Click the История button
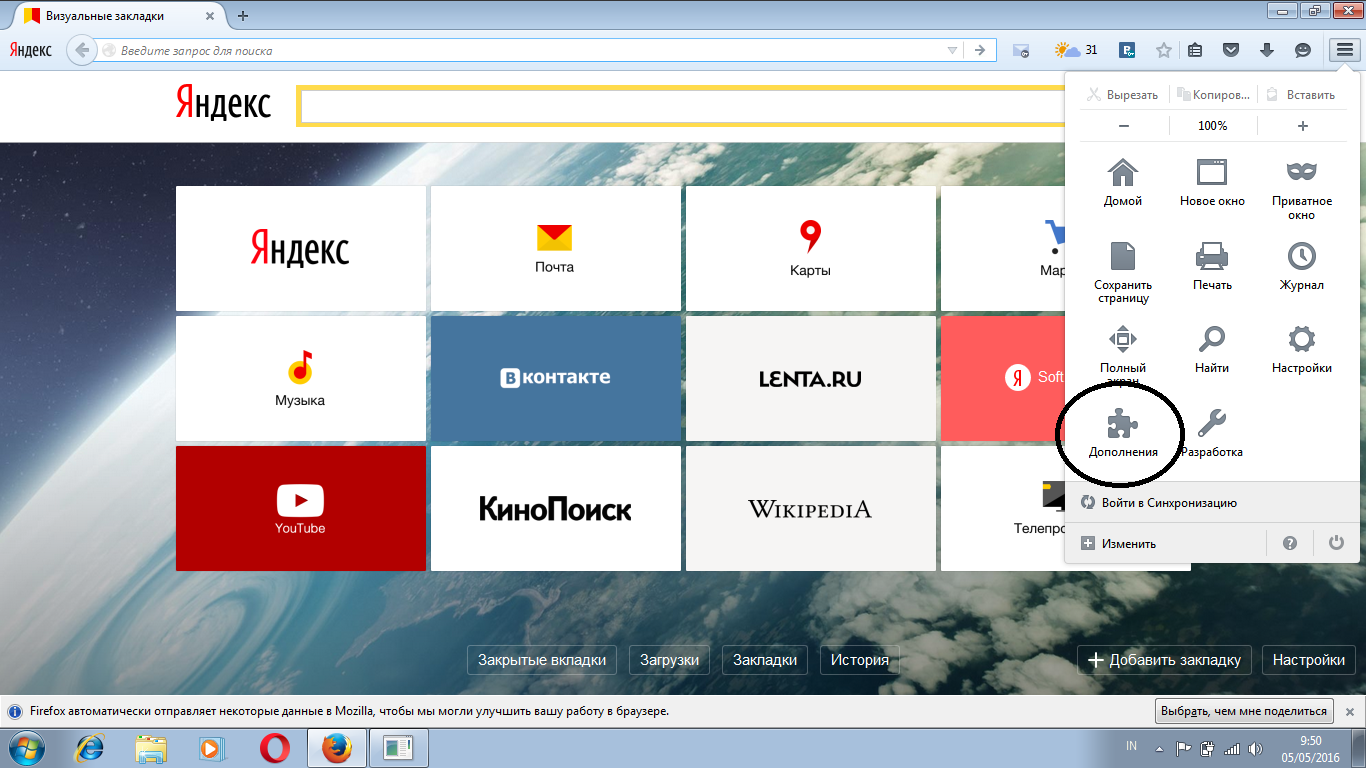This screenshot has height=768, width=1366. pyautogui.click(x=859, y=660)
